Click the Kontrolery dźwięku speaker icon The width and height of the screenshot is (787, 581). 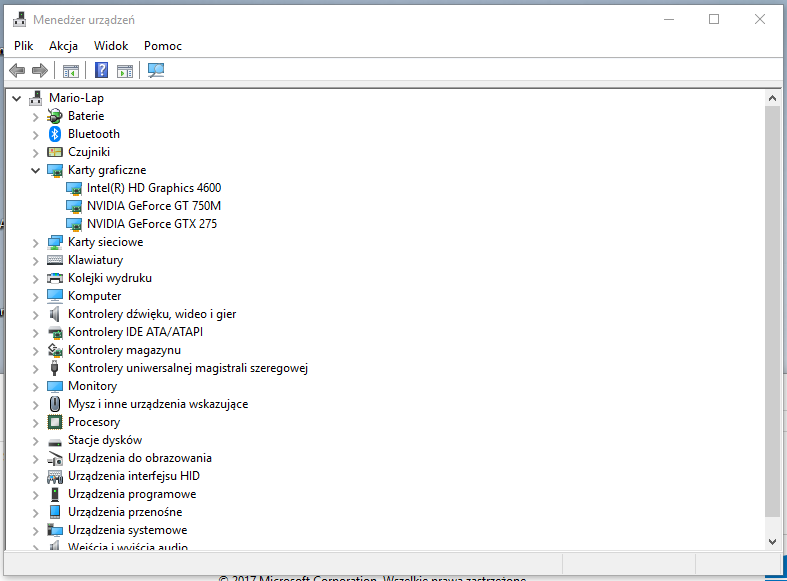click(x=55, y=314)
